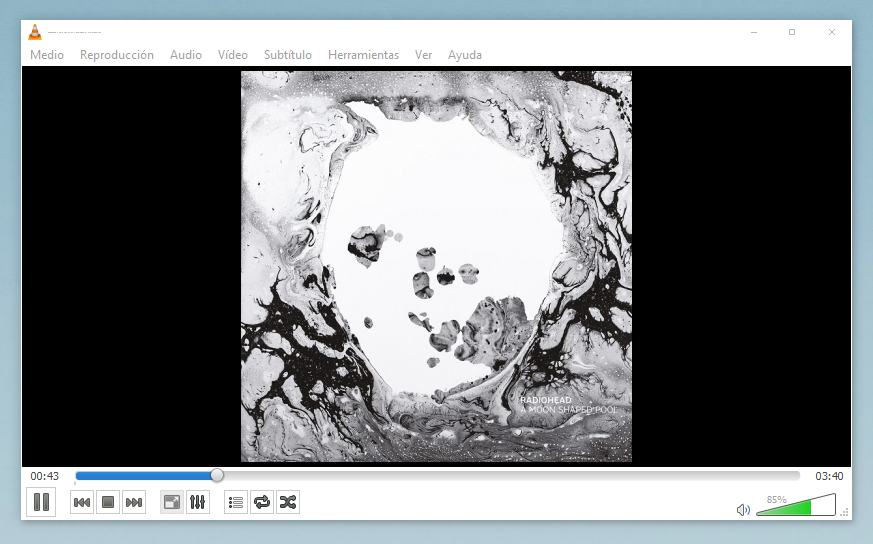Image resolution: width=873 pixels, height=544 pixels.
Task: Open the Reproducción menu
Action: click(x=117, y=55)
